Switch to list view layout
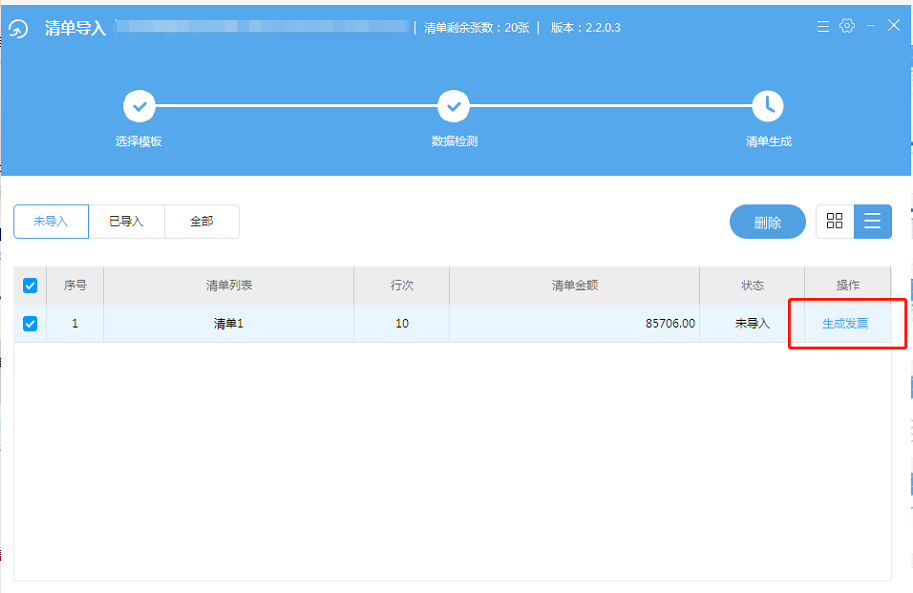The height and width of the screenshot is (593, 913). [872, 222]
